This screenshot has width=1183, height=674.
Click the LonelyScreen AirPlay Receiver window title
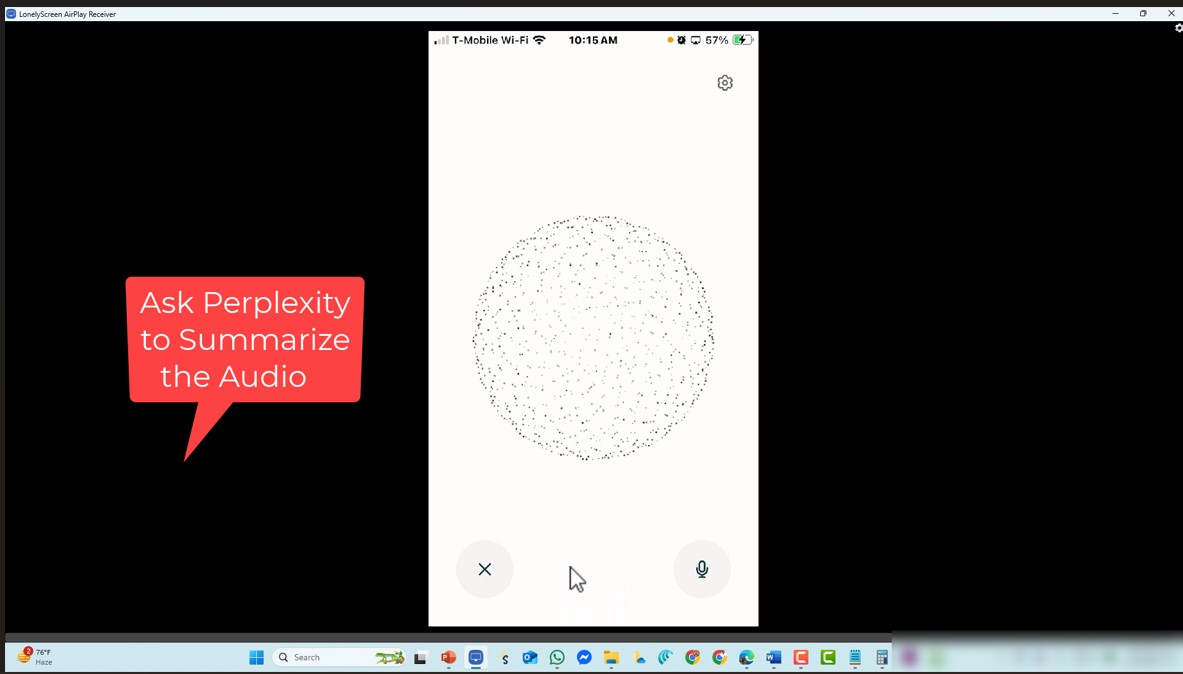pyautogui.click(x=67, y=14)
